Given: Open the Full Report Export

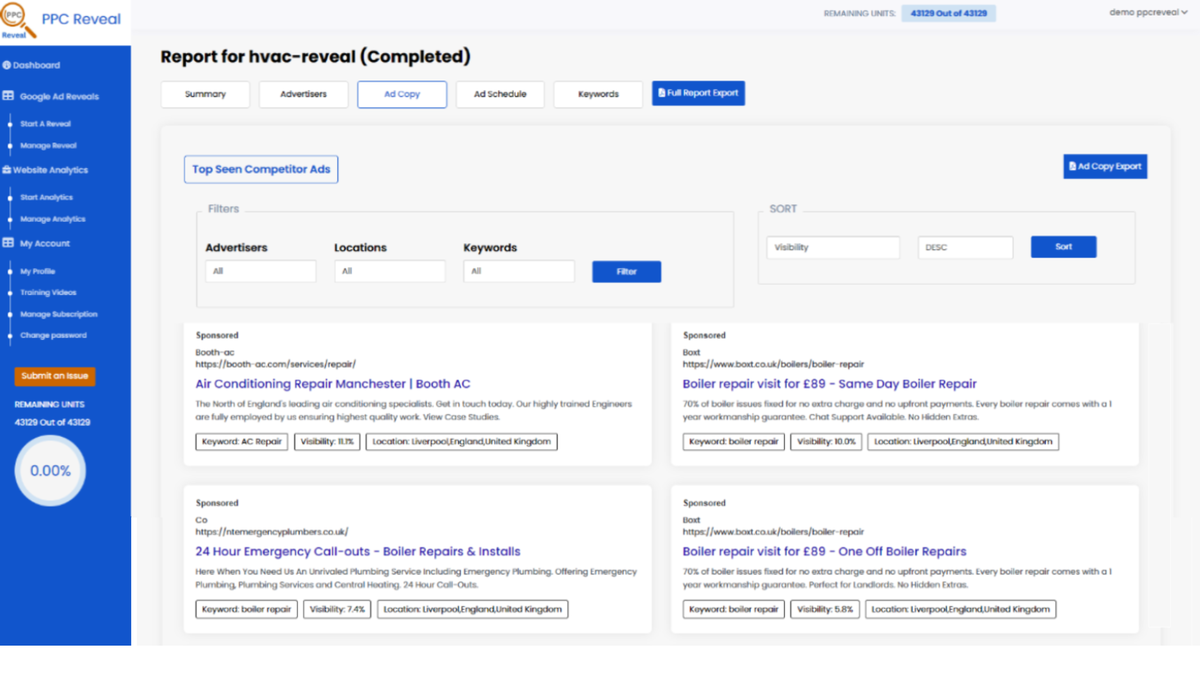Looking at the screenshot, I should (x=697, y=93).
